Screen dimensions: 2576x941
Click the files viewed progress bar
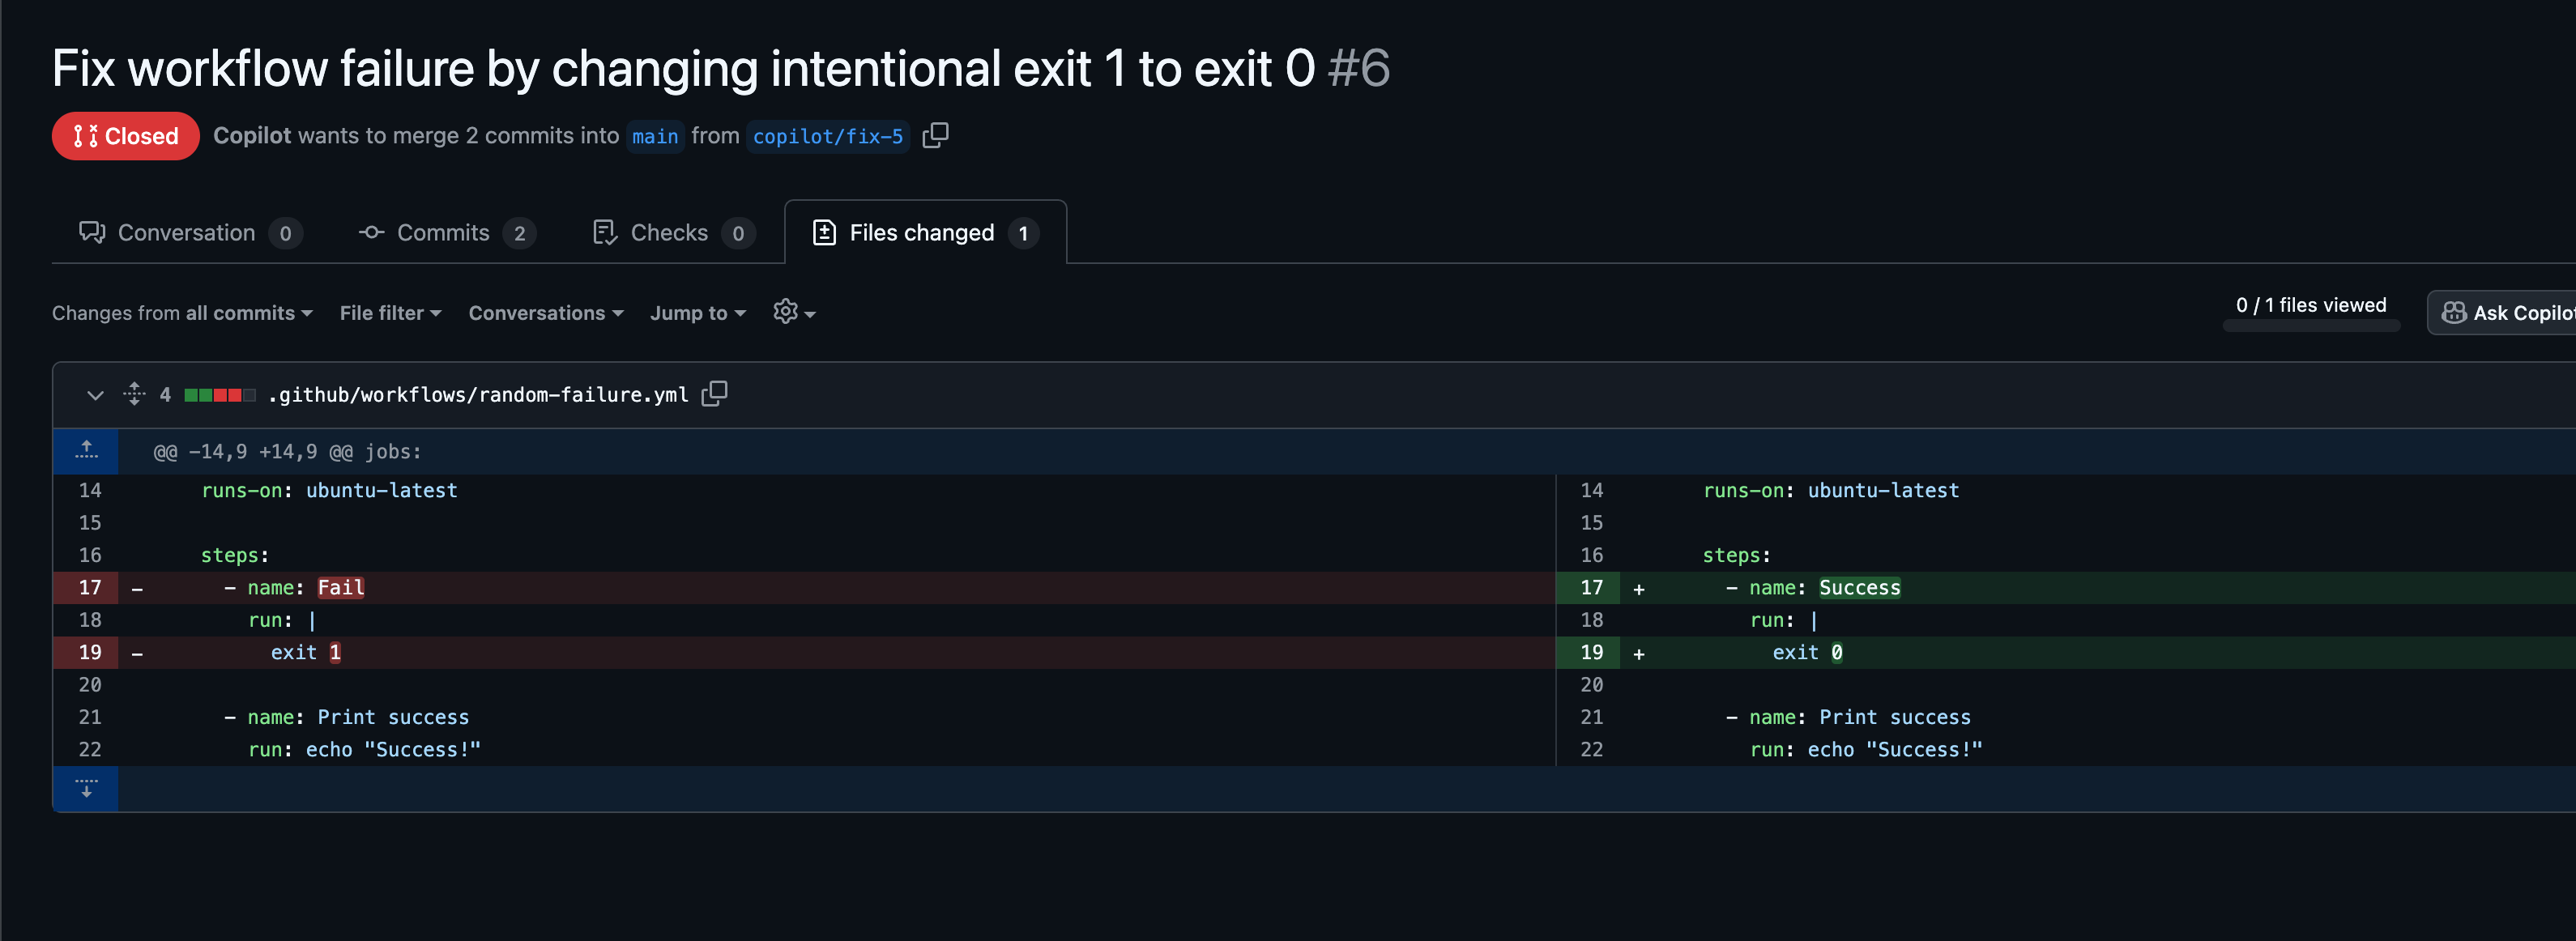[x=2310, y=326]
